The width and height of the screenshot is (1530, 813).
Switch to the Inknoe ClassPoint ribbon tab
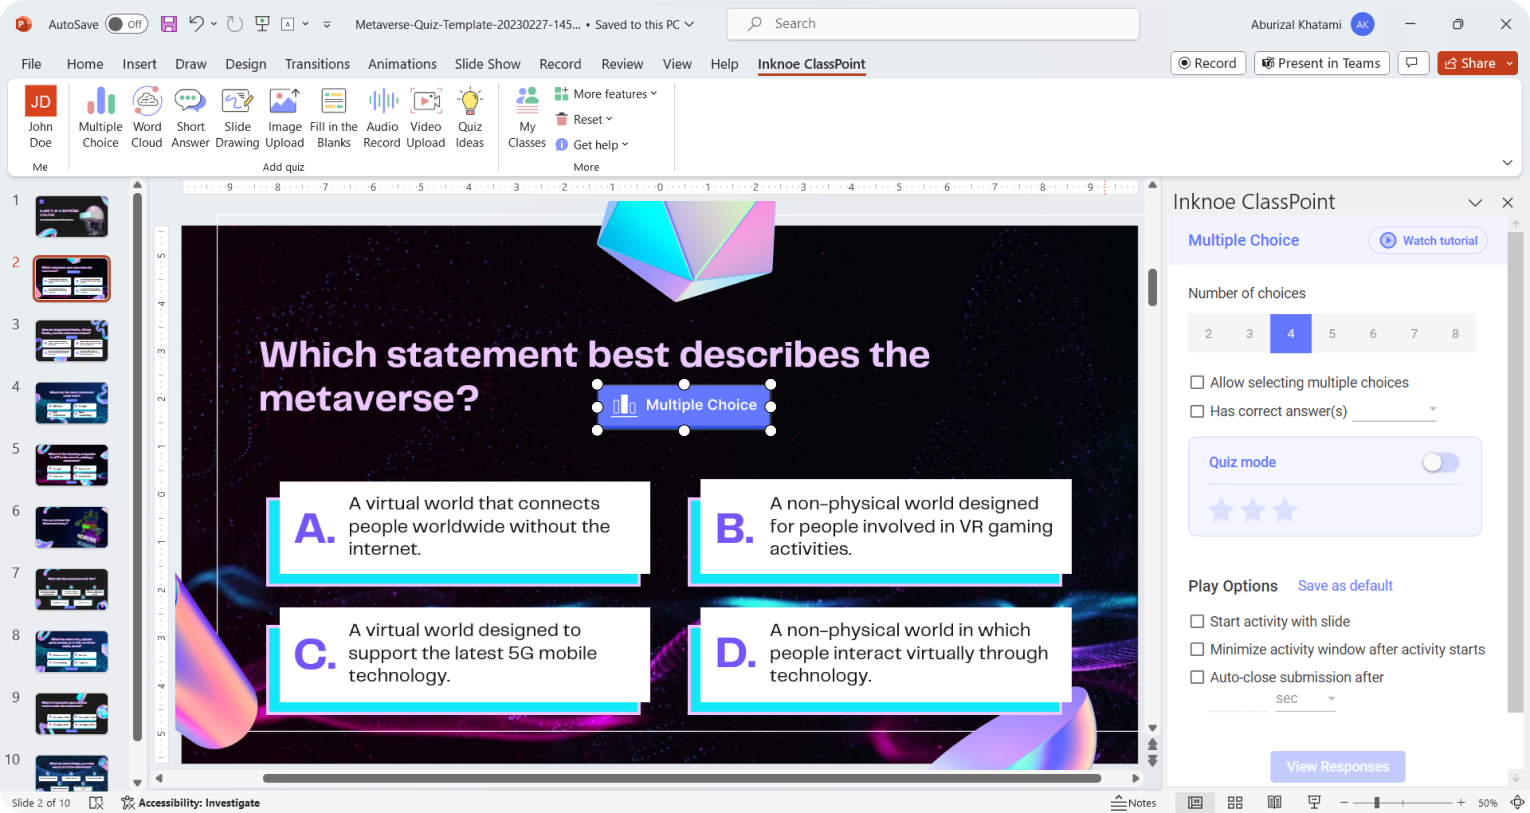tap(811, 63)
